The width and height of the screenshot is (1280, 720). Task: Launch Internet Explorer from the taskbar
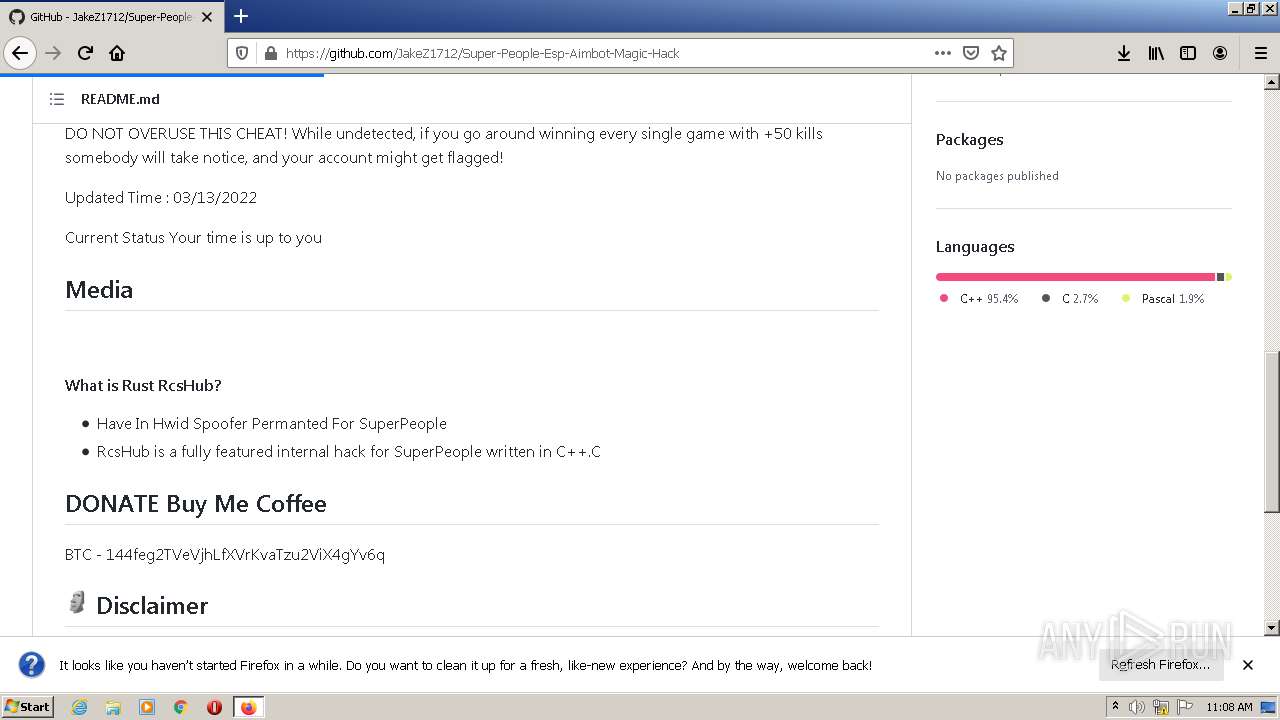(x=80, y=707)
